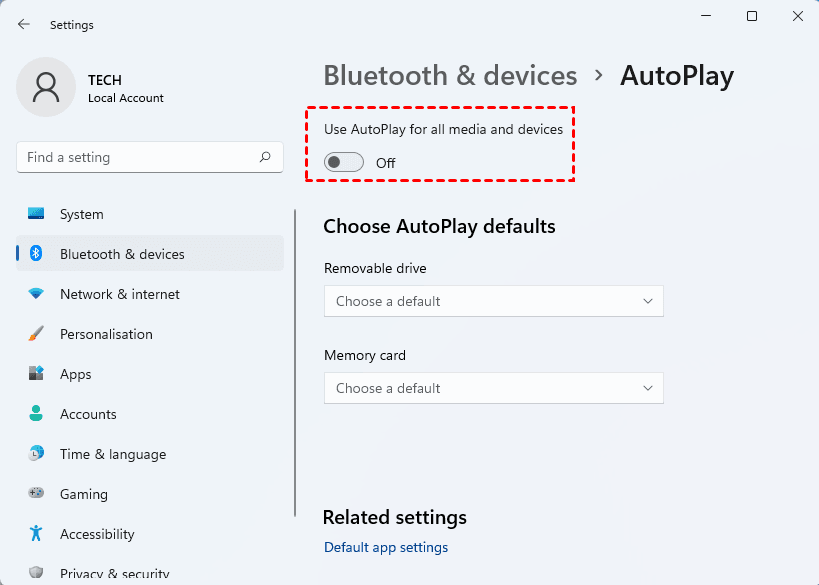Click the Gaming controller icon
Viewport: 819px width, 585px height.
pyautogui.click(x=36, y=494)
